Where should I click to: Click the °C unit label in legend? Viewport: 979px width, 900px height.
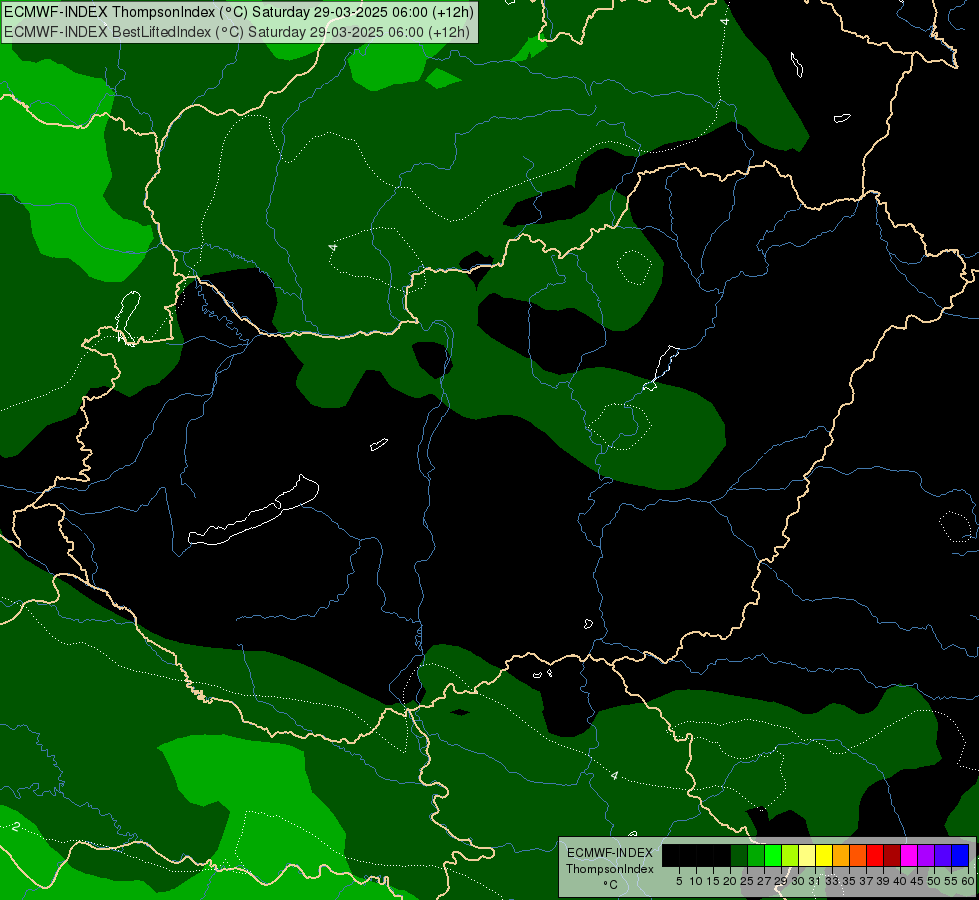[611, 885]
